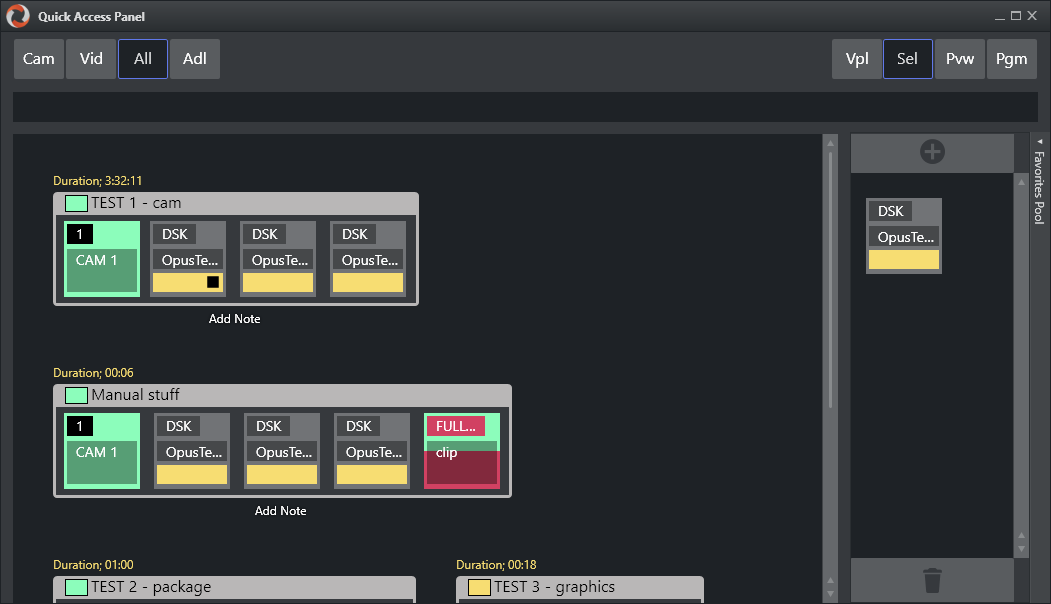Select the red FULL clip item

[x=461, y=451]
